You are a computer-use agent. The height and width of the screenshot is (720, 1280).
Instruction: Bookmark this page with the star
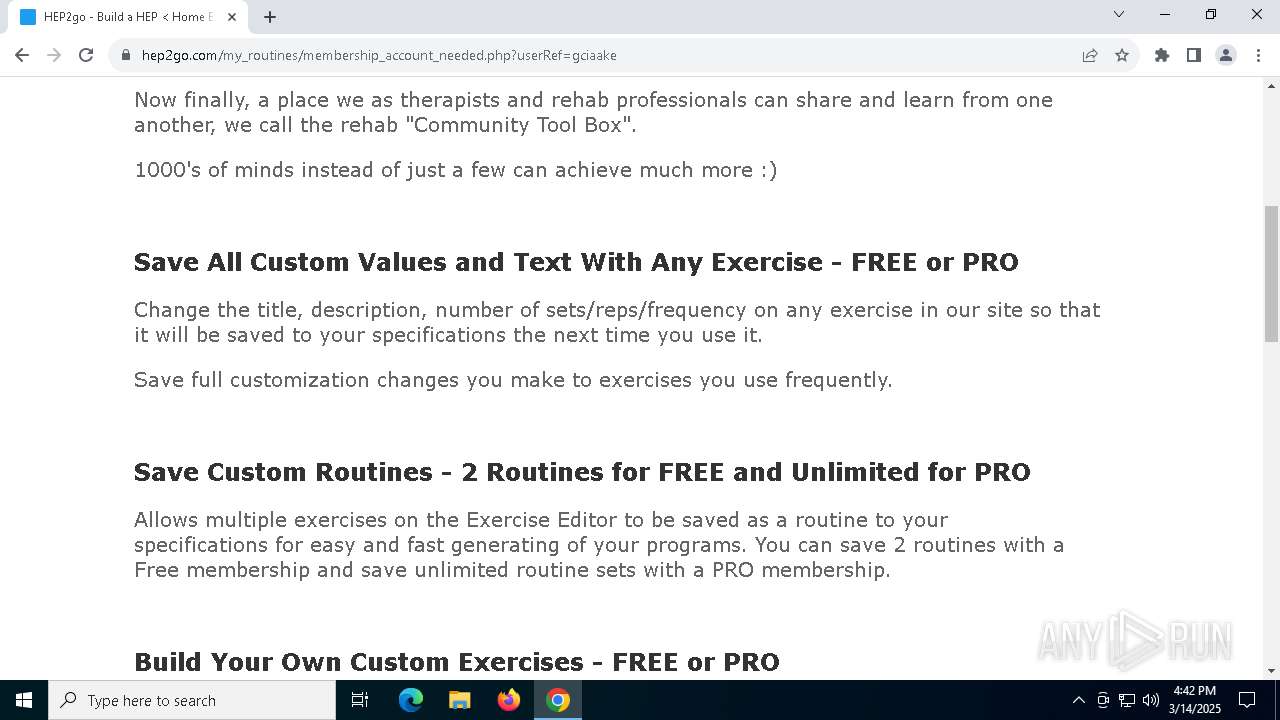click(x=1122, y=55)
